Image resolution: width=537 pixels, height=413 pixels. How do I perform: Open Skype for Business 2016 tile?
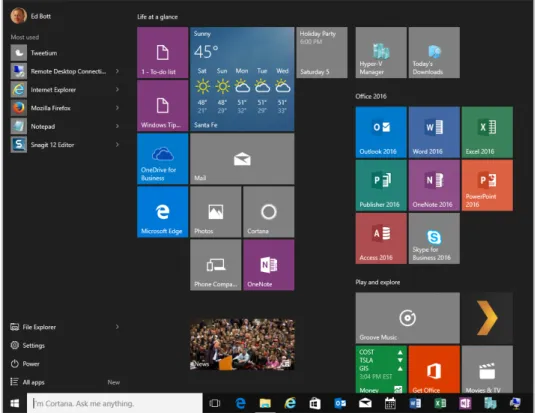point(434,238)
